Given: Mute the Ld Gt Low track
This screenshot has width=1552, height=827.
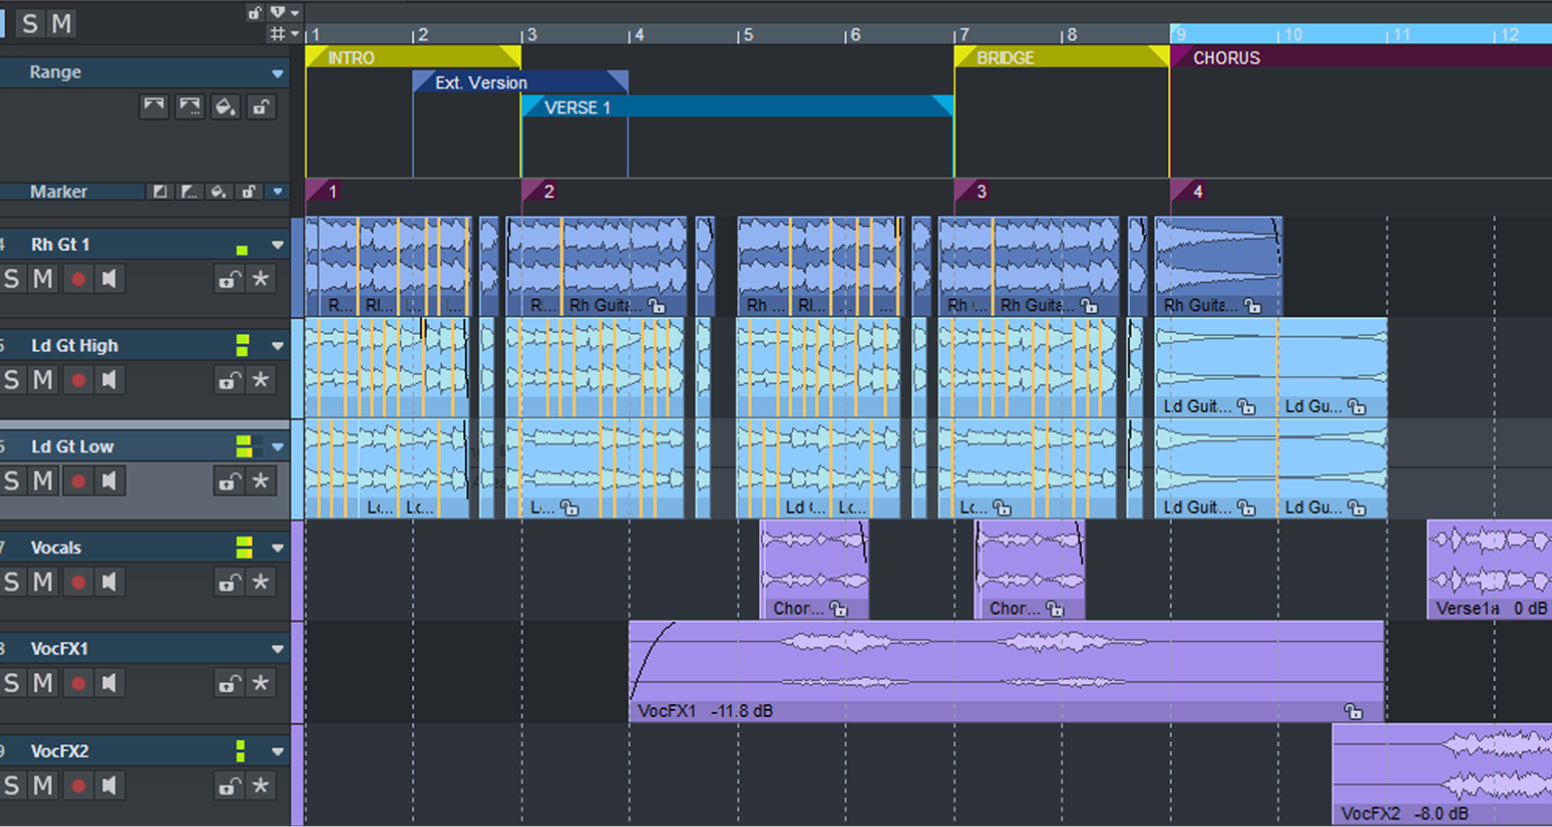Looking at the screenshot, I should click(42, 481).
